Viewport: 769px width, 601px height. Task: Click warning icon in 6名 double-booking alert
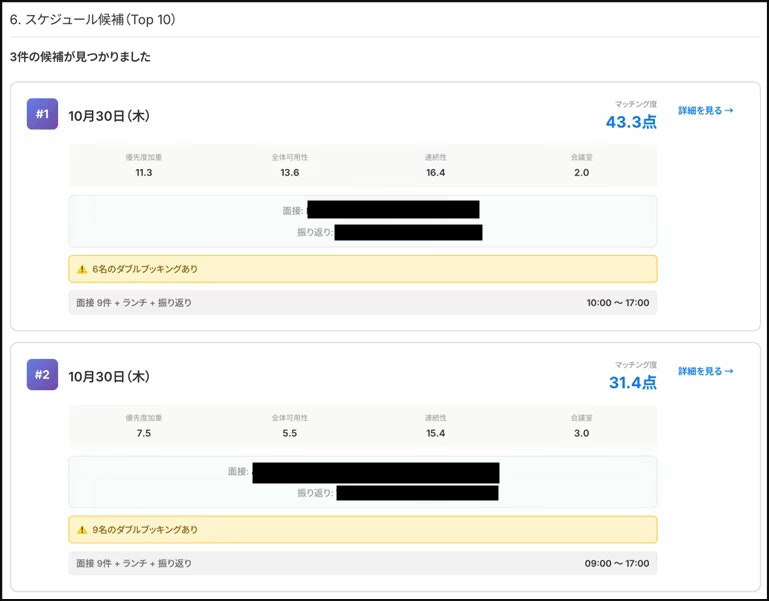coord(82,269)
